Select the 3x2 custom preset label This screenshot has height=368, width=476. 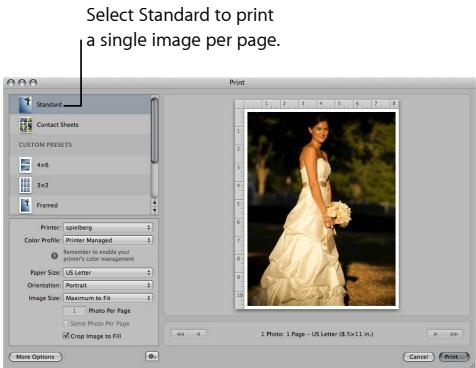coord(42,185)
